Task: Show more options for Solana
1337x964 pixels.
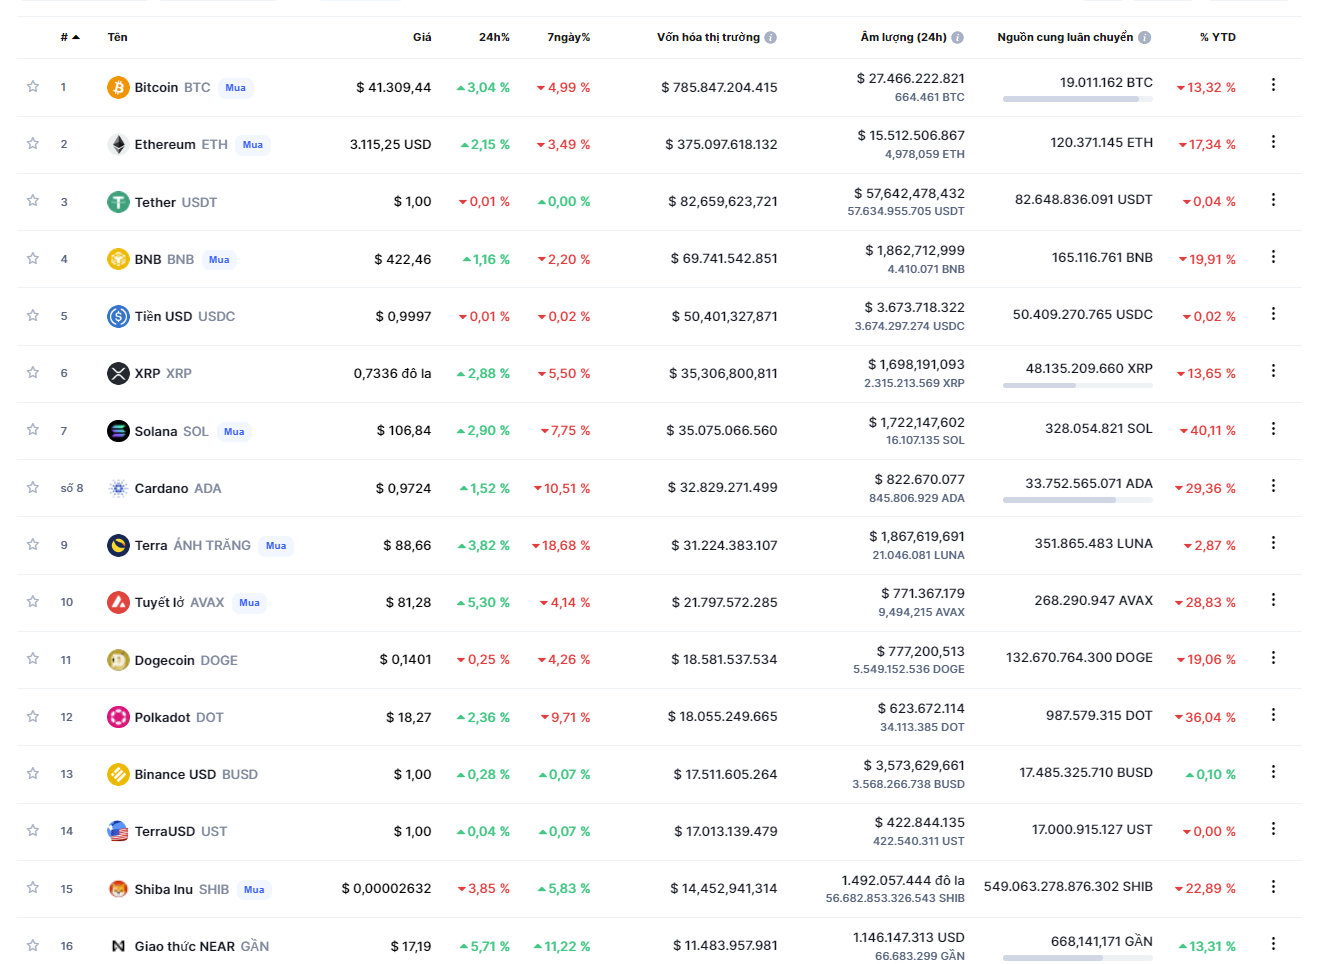Action: 1273,428
